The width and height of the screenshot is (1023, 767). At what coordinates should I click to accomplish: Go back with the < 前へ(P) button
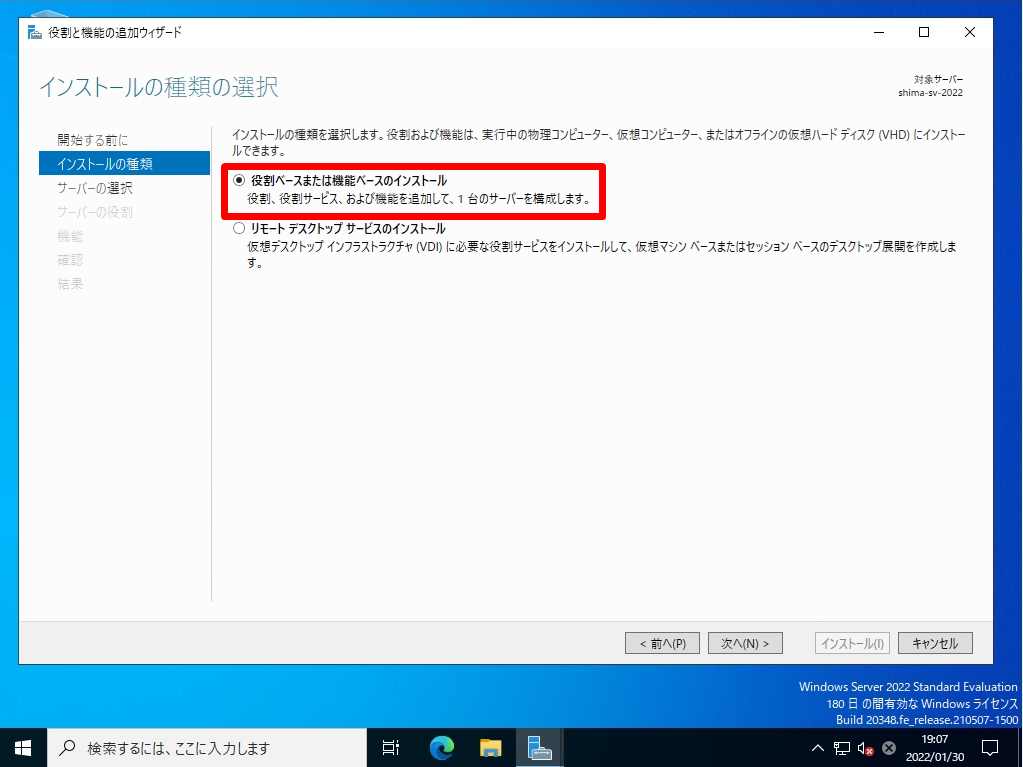pos(662,643)
